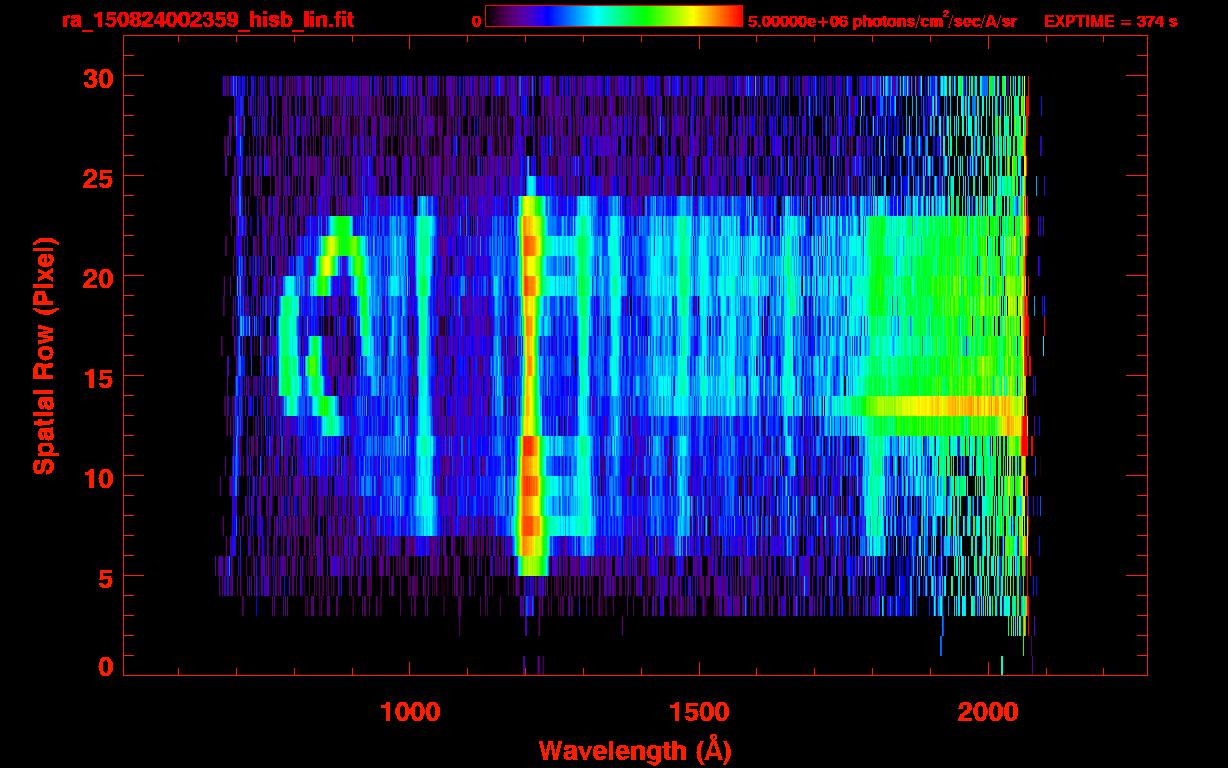Viewport: 1228px width, 768px height.
Task: Click the x-axis tick label 1500
Action: 699,711
